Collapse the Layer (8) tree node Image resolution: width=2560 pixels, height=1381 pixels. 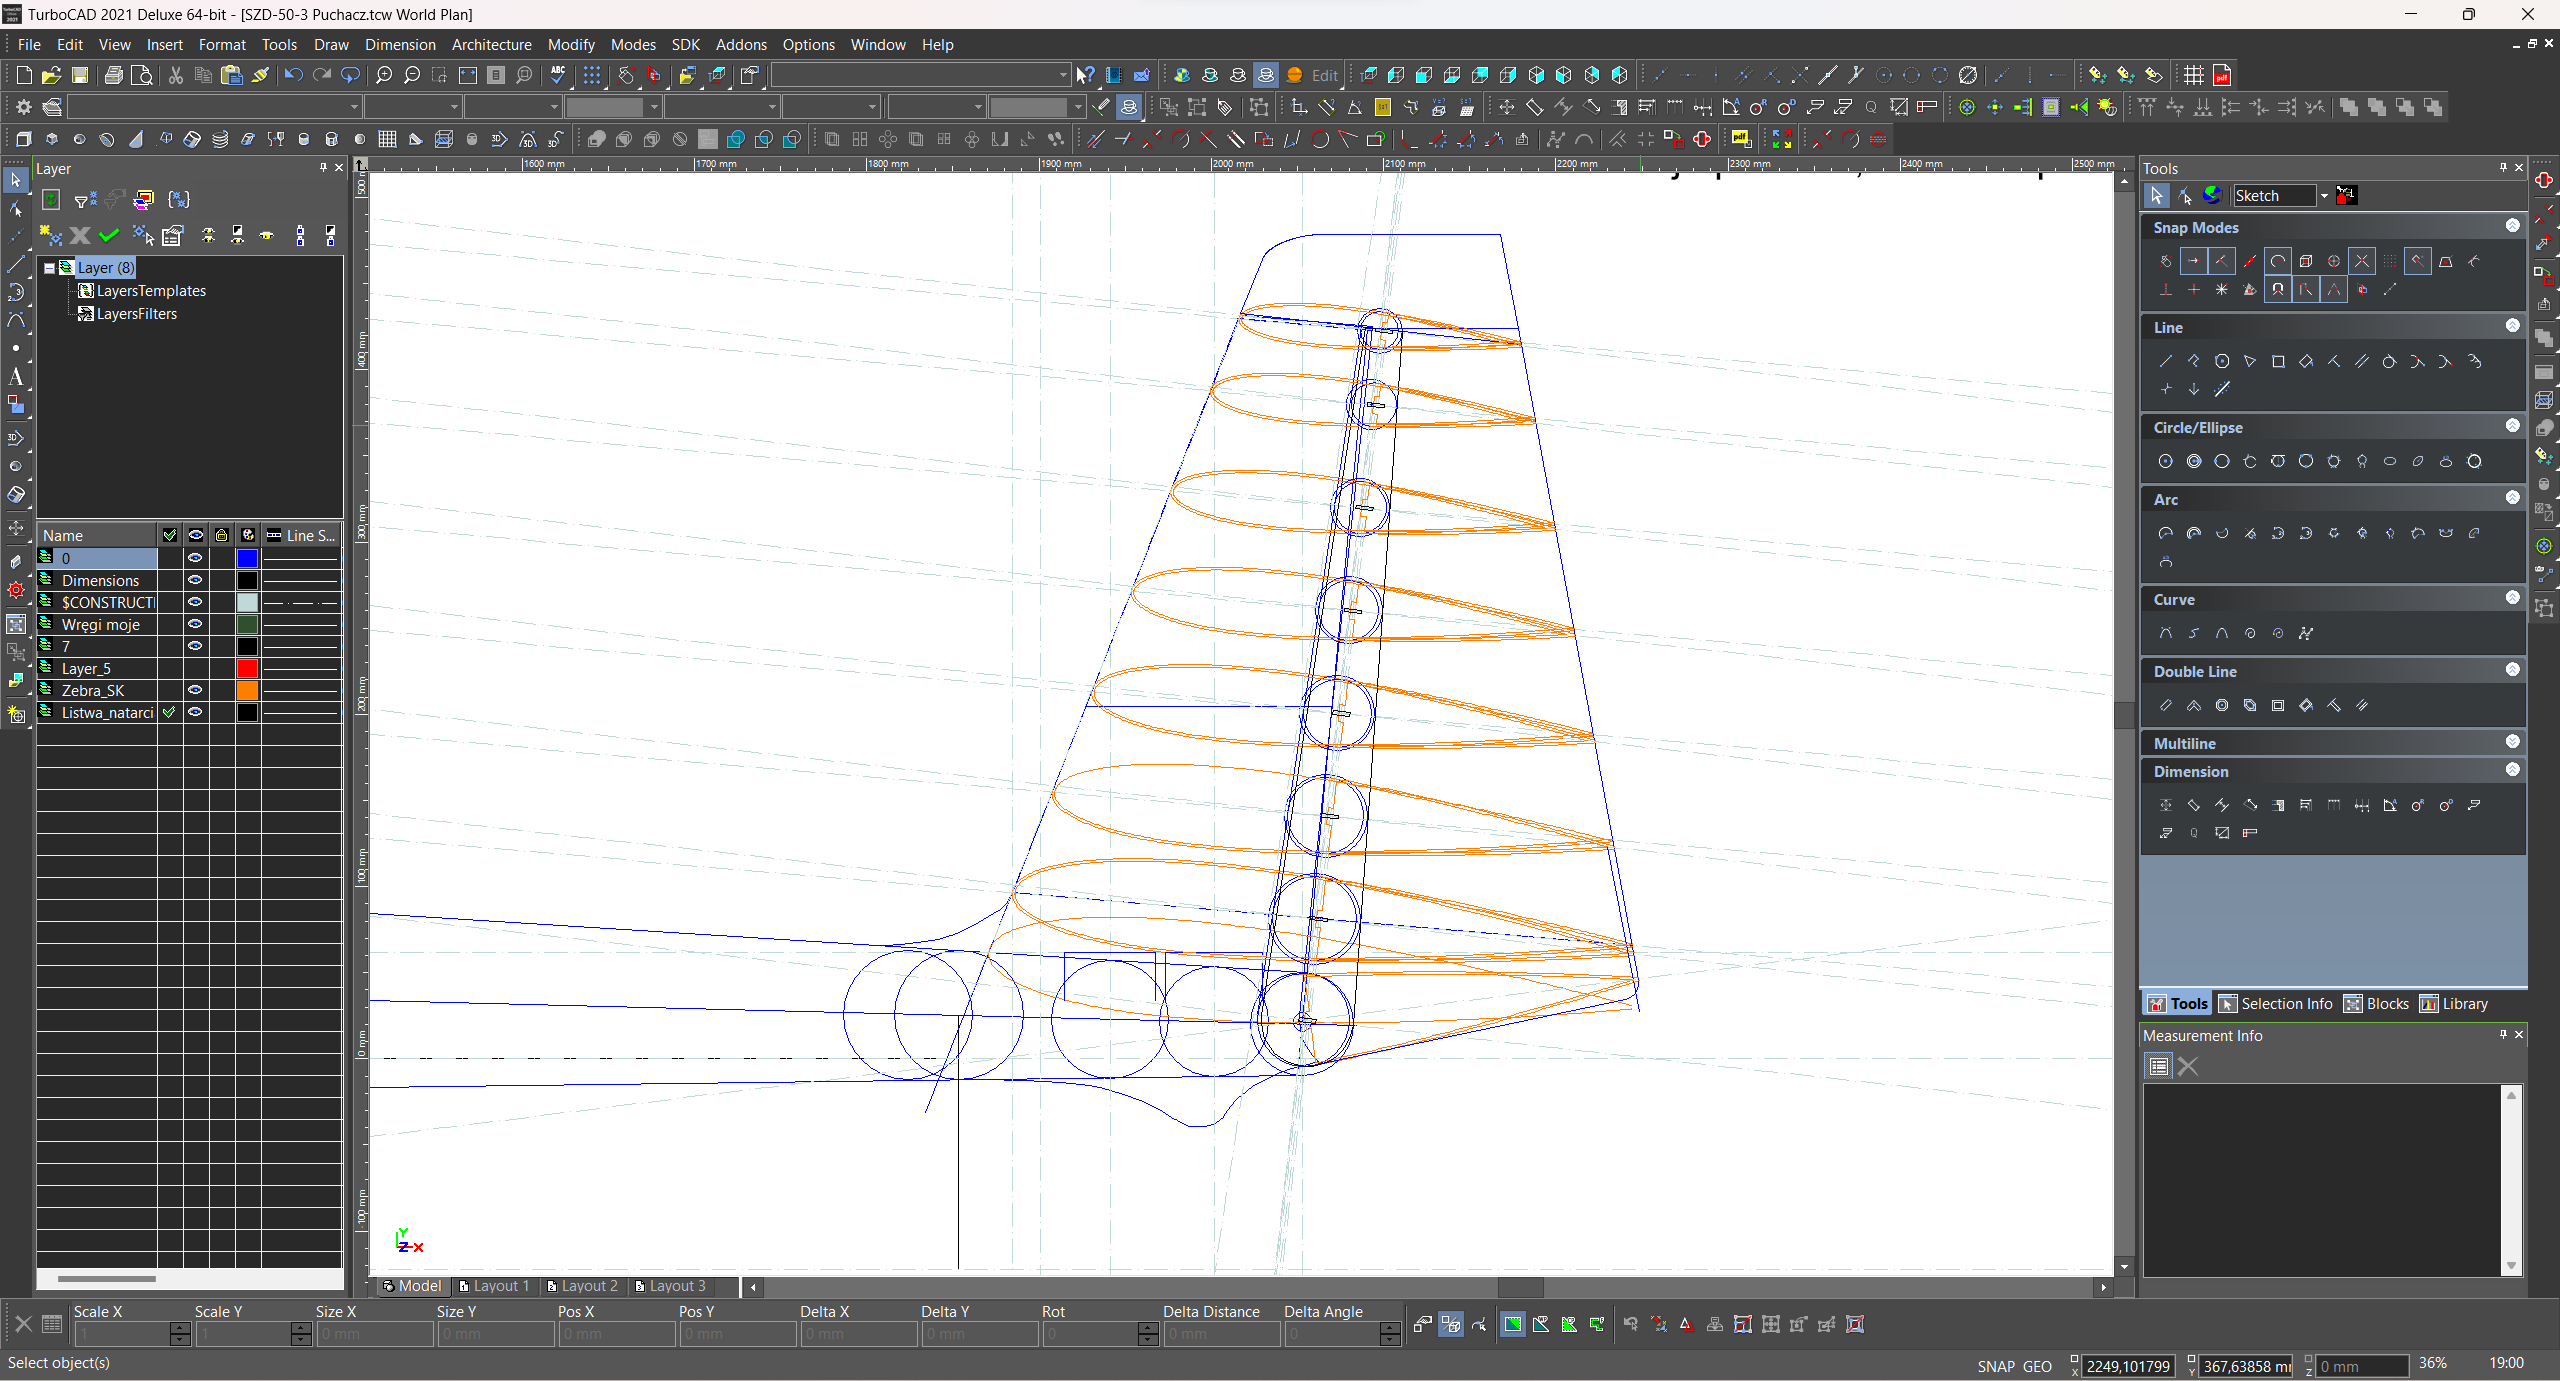coord(49,268)
